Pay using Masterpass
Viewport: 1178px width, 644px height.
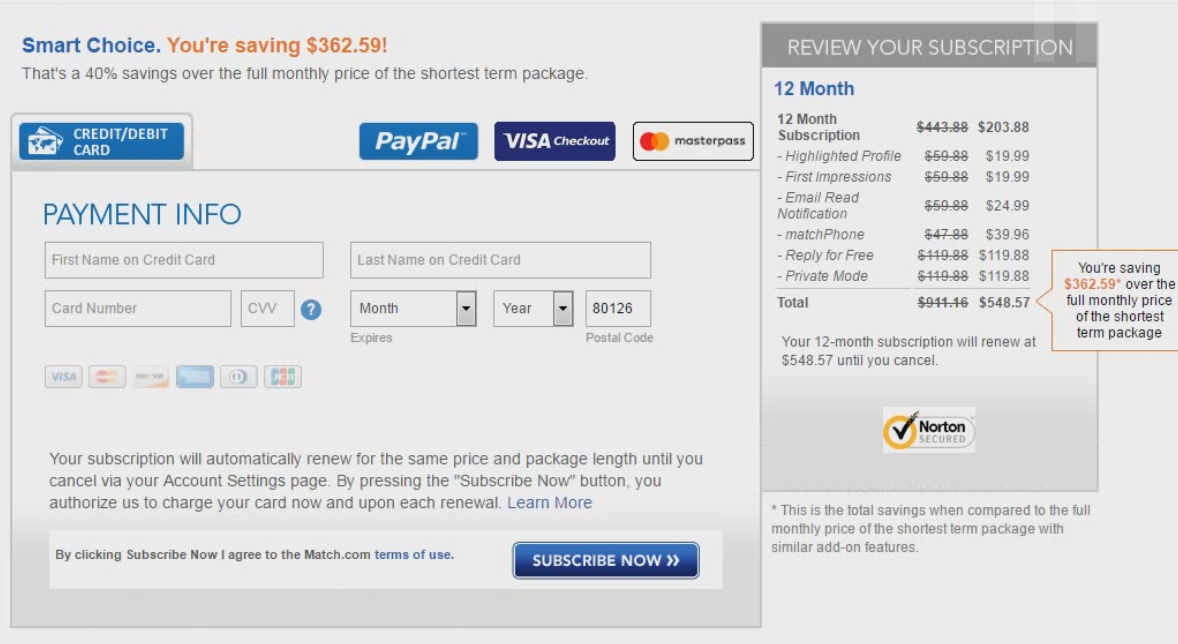coord(692,141)
